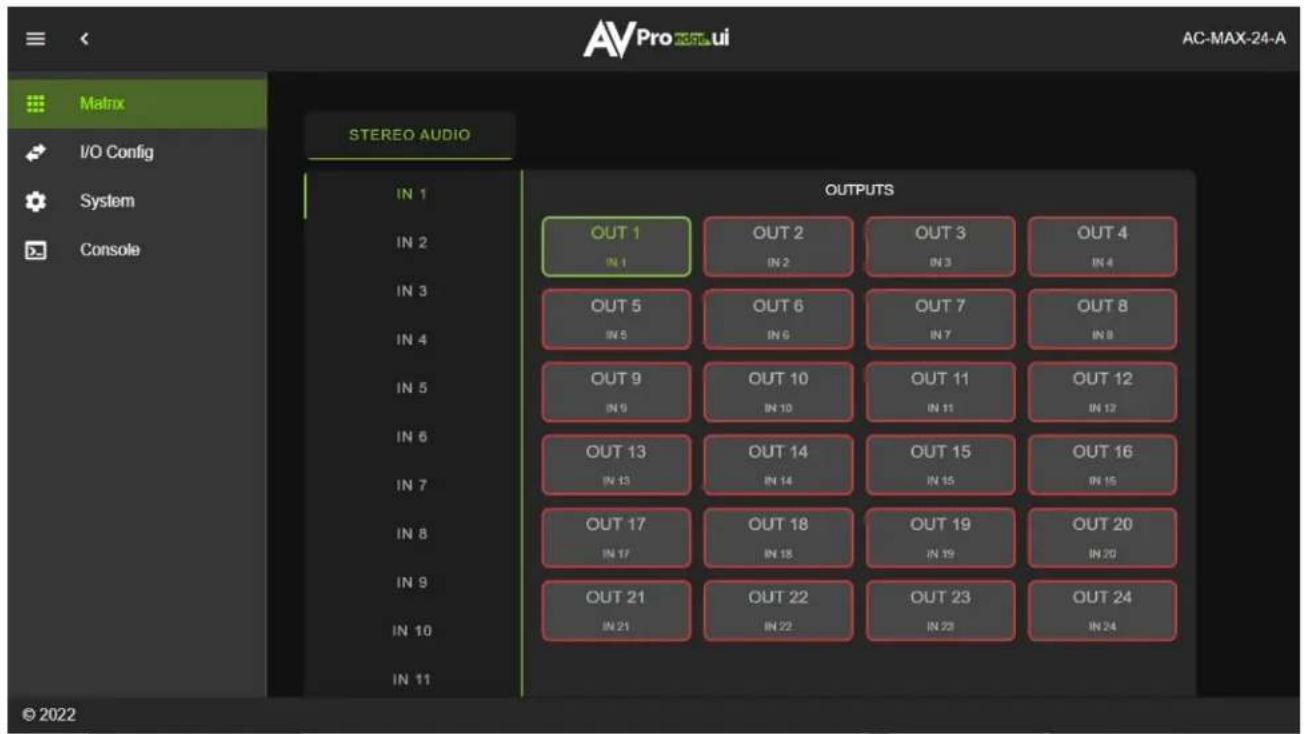Viewport: 1304px width, 734px height.
Task: Route to OUT 14 tile
Action: coord(778,465)
